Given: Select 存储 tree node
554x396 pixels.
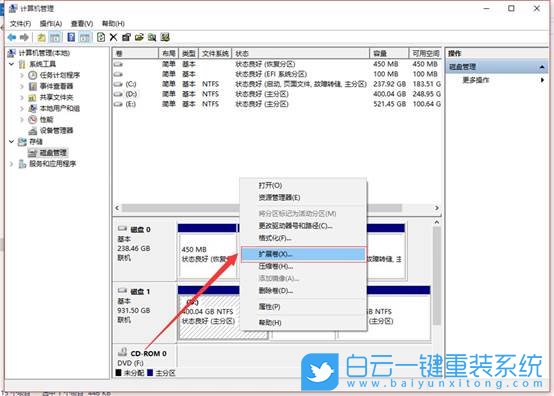Looking at the screenshot, I should (x=36, y=142).
